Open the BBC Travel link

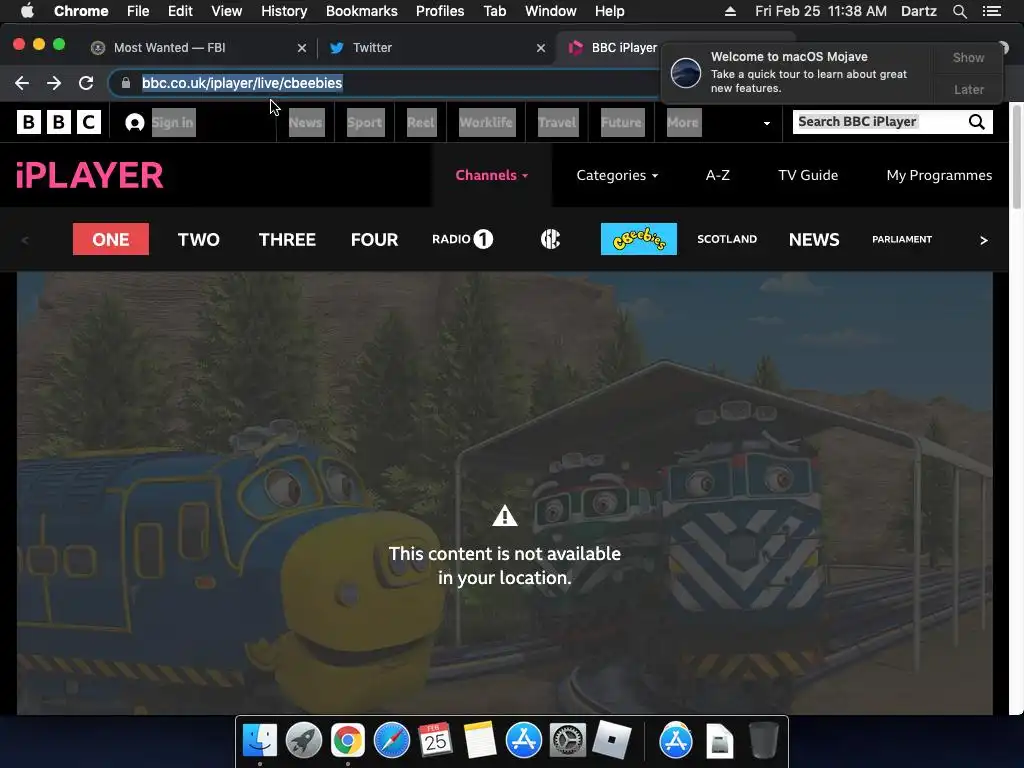tap(557, 122)
